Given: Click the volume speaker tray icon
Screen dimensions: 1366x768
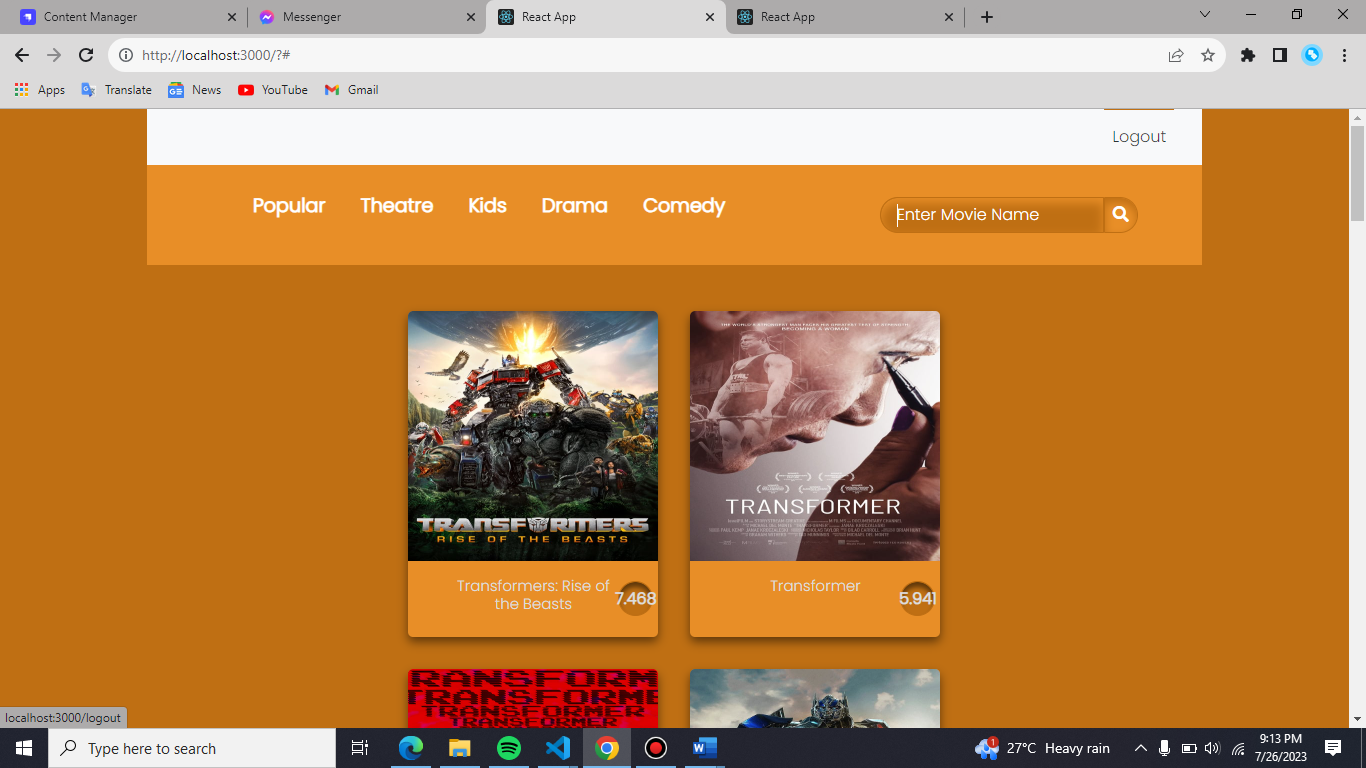Looking at the screenshot, I should tap(1212, 748).
